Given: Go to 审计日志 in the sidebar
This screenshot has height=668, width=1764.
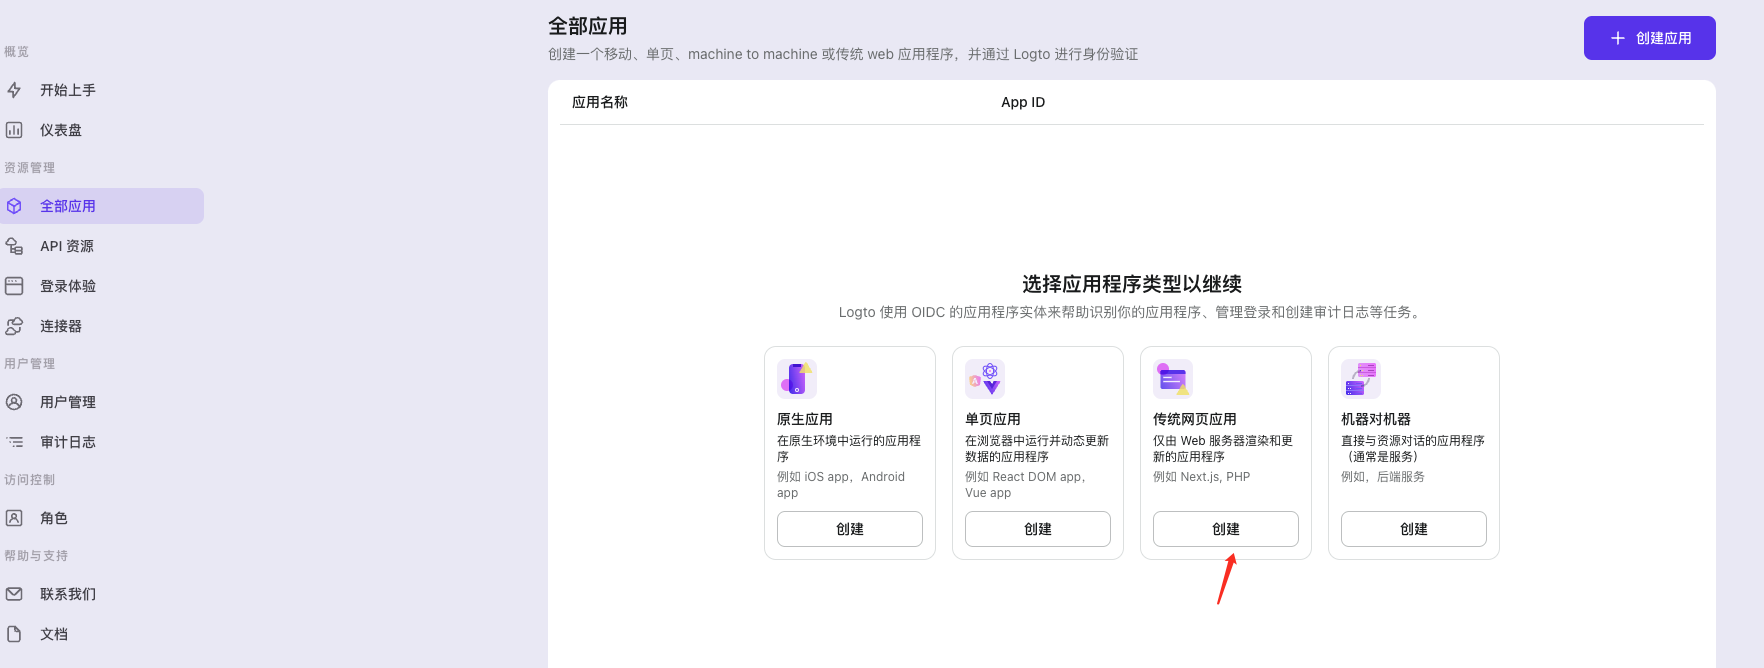Looking at the screenshot, I should click(68, 442).
